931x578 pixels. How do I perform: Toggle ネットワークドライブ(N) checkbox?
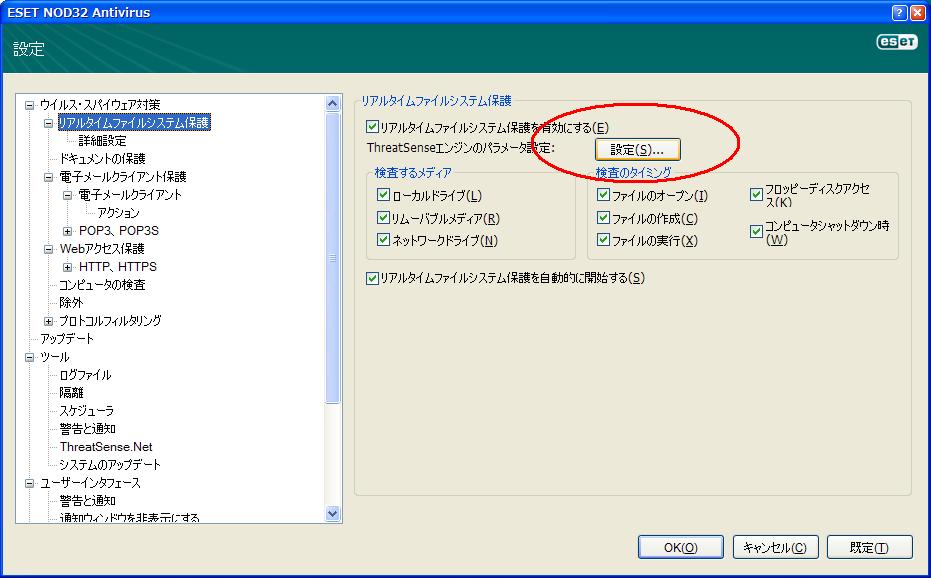point(383,240)
